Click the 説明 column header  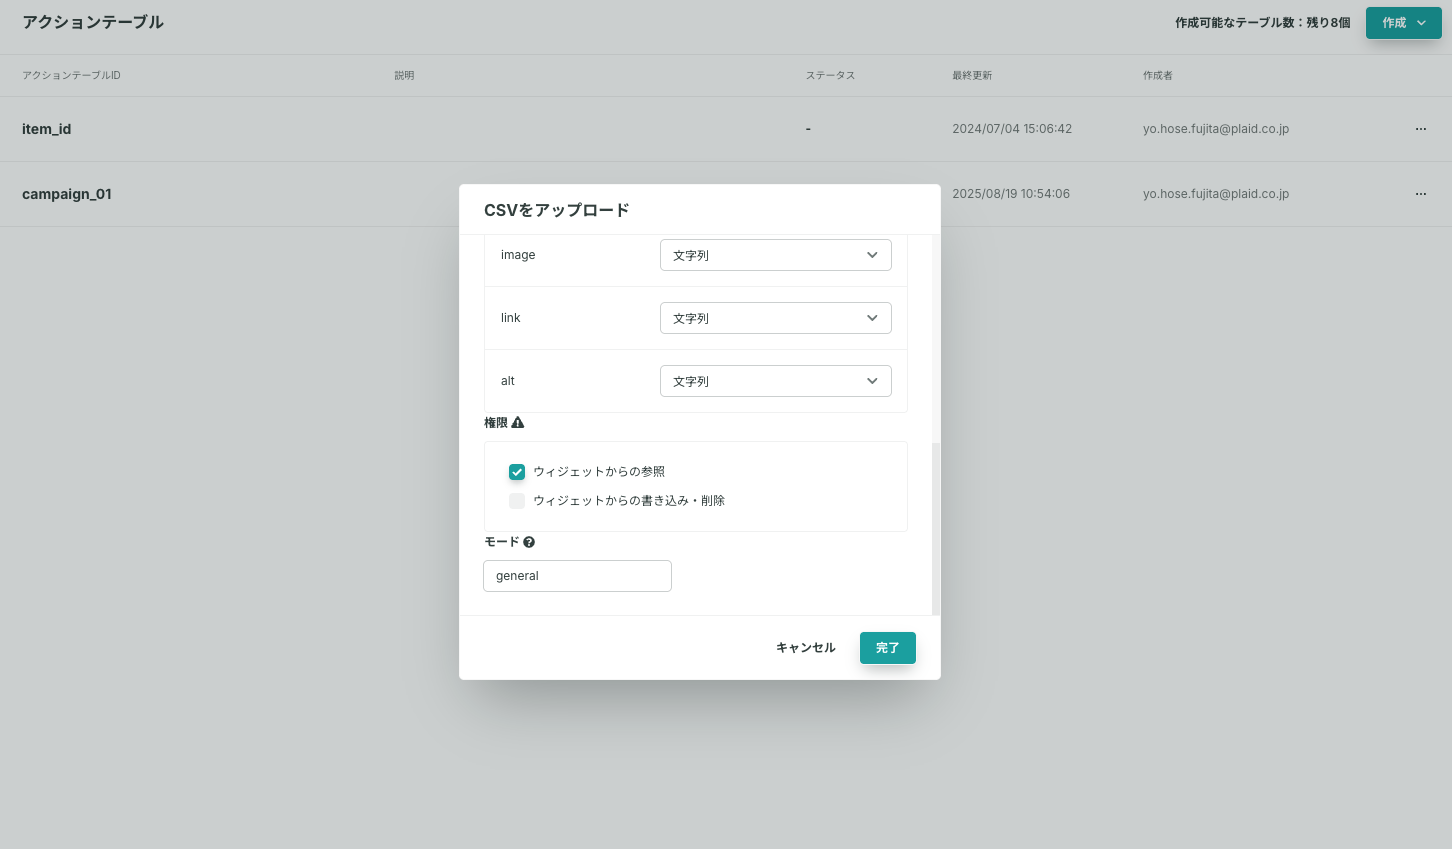(x=404, y=76)
